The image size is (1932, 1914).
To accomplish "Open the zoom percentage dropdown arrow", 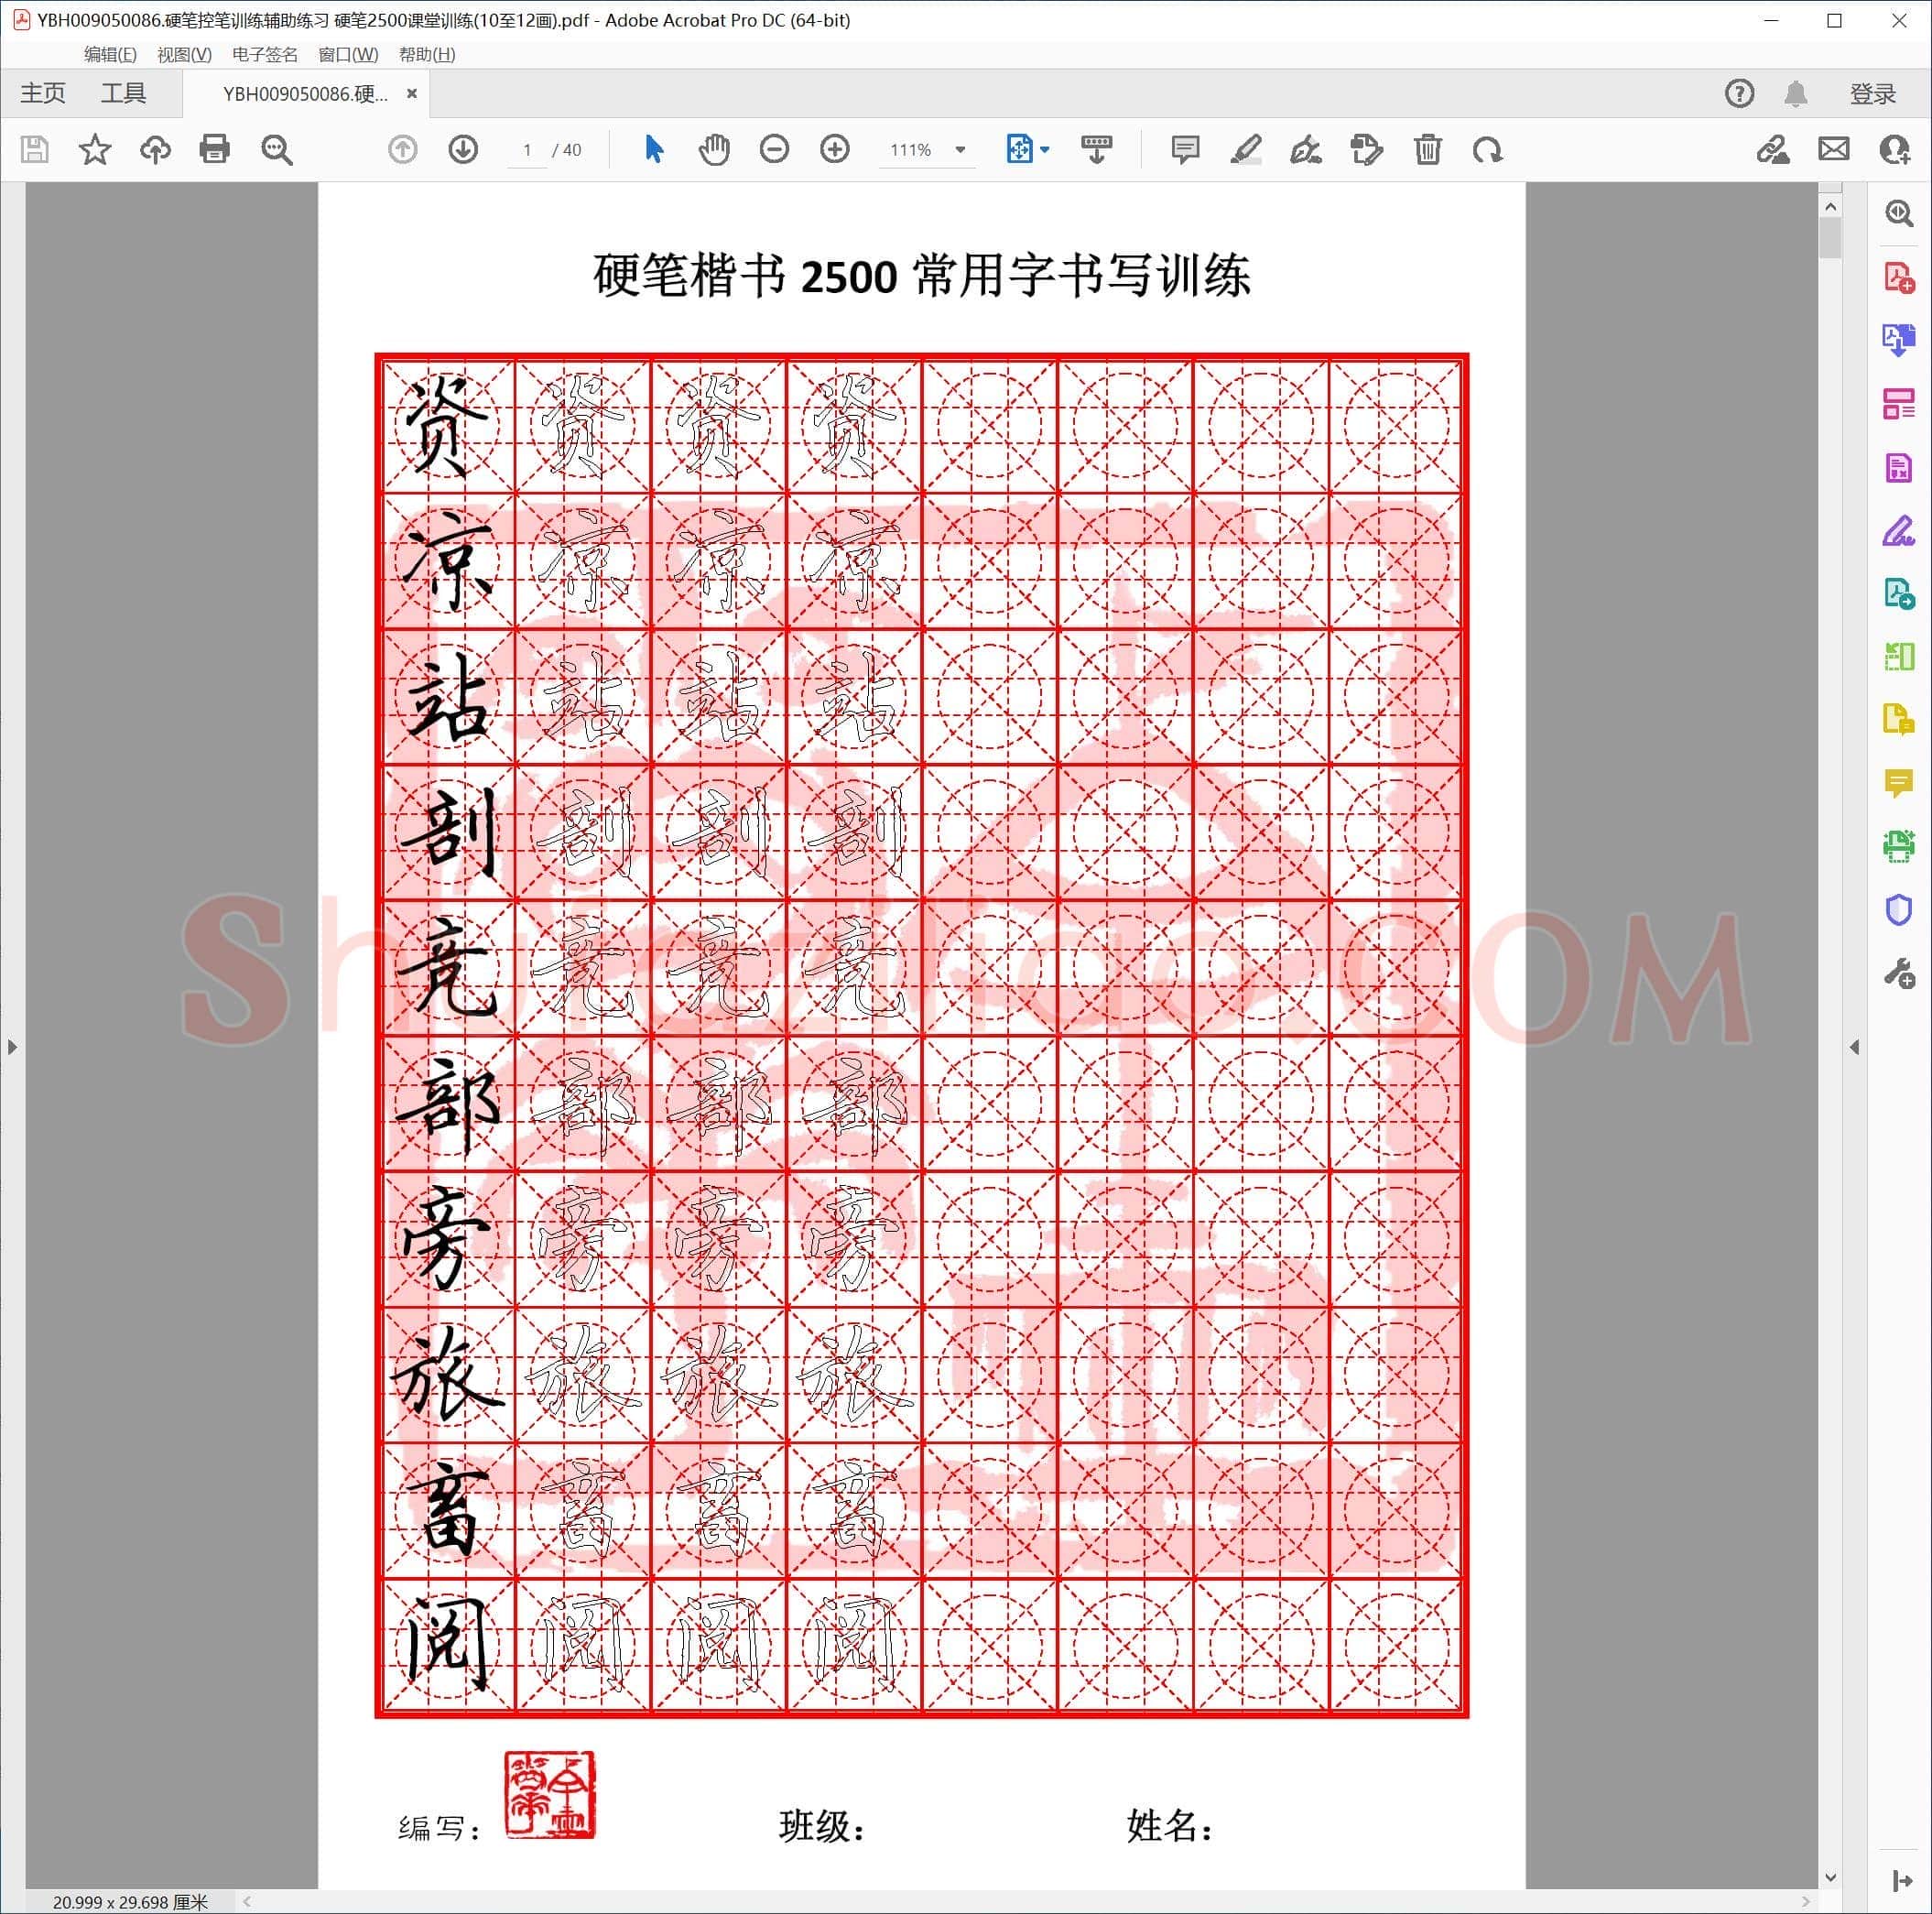I will (960, 150).
